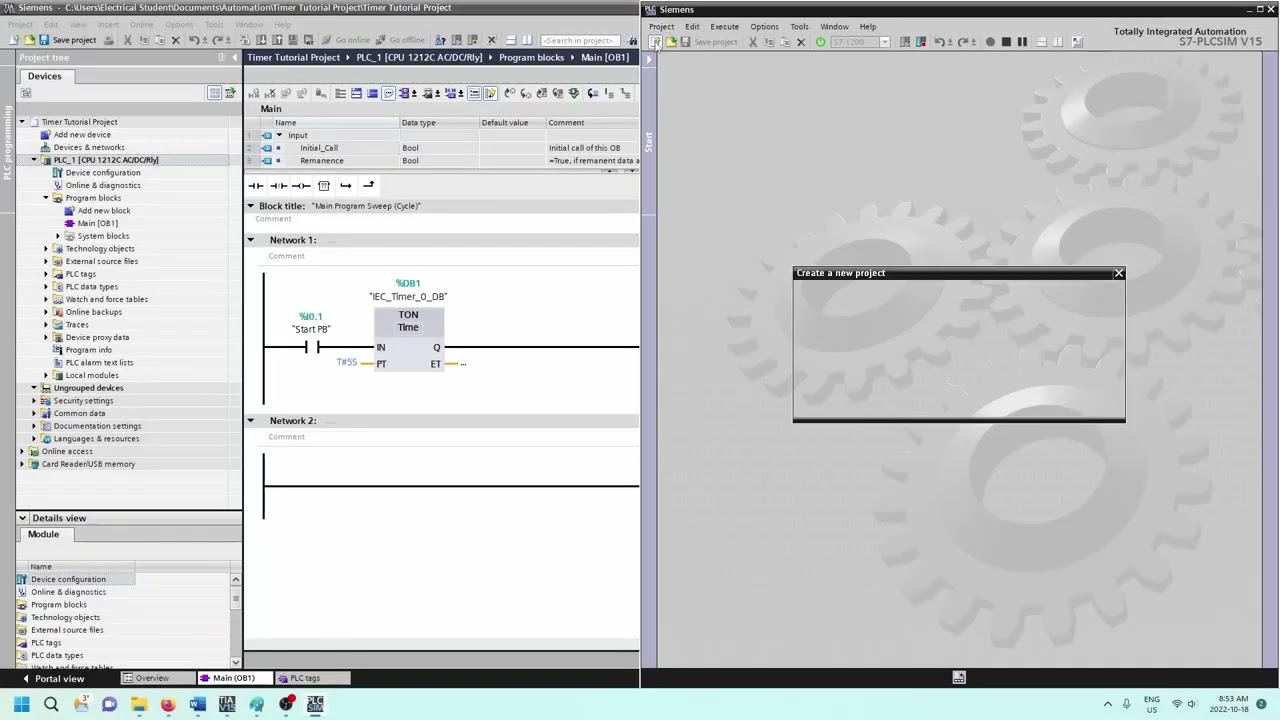Click the delete X icon in TIA Portal toolbar
1280x720 pixels.
[x=176, y=40]
